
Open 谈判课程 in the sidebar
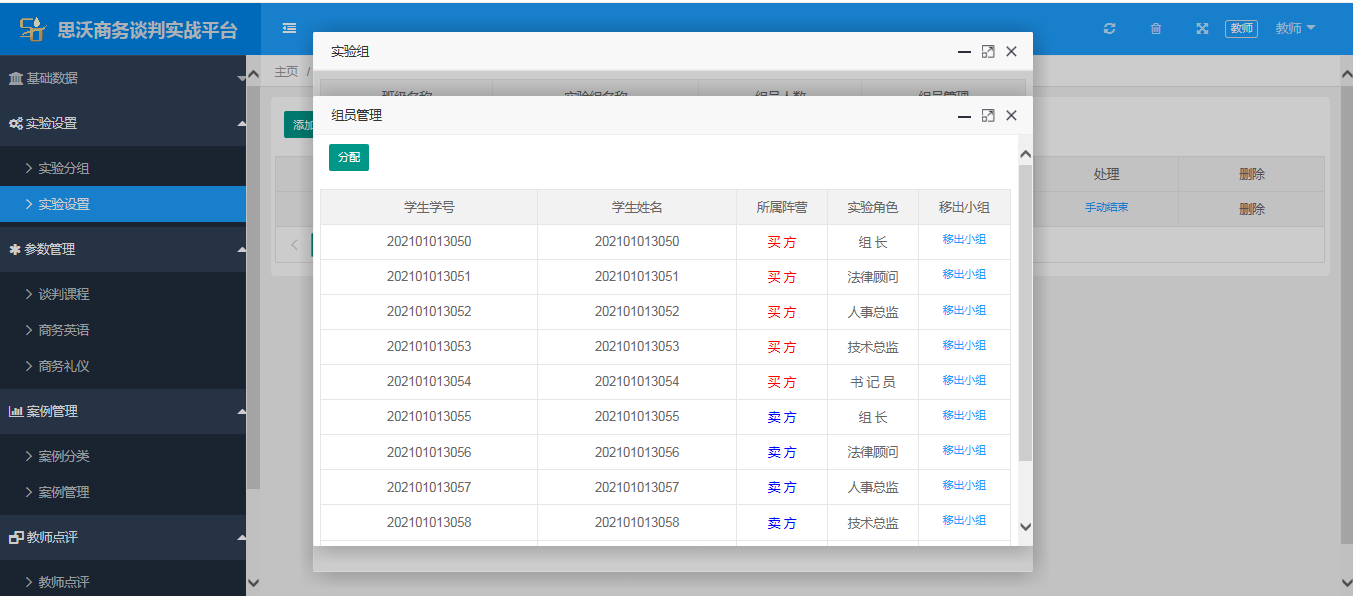tap(64, 294)
